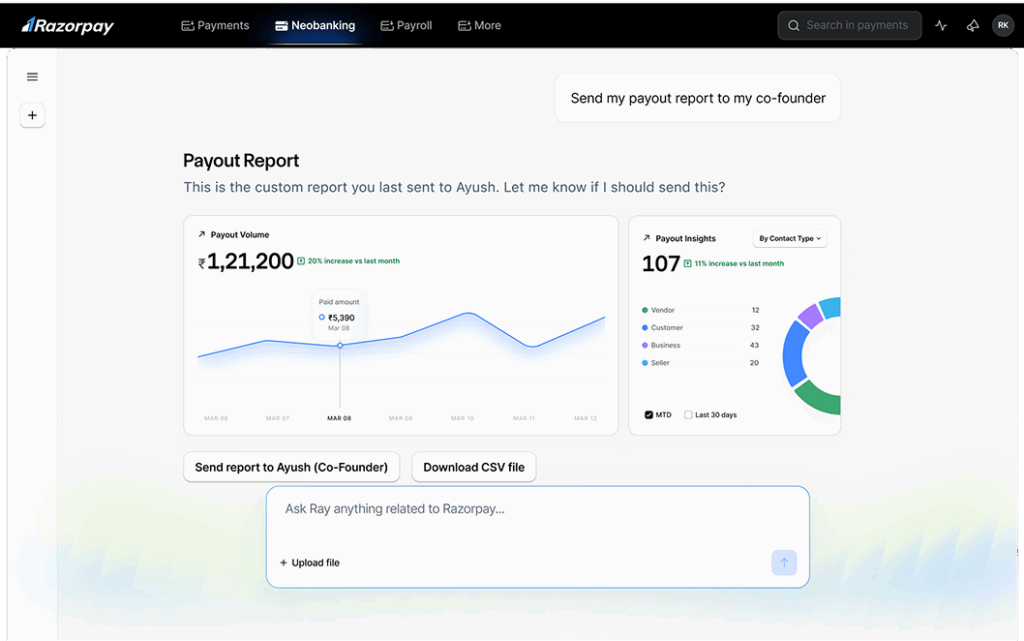Open the activity pulse icon
This screenshot has height=641, width=1024.
(x=941, y=26)
